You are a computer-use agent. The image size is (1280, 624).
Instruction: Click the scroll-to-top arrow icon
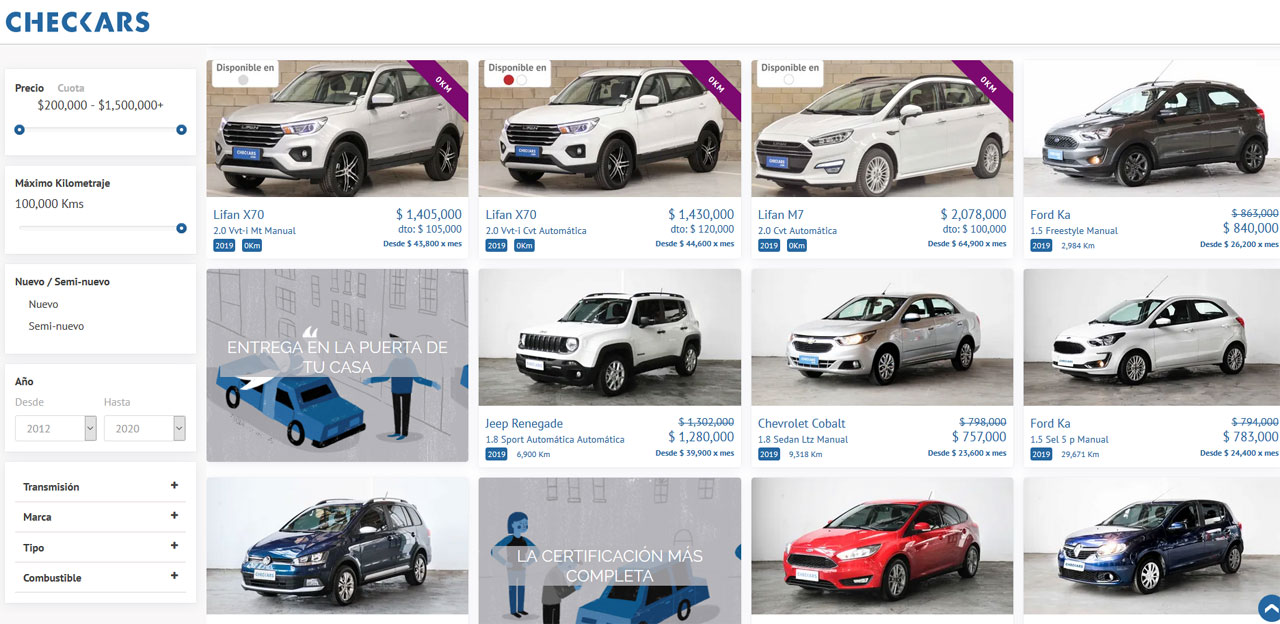coord(1270,607)
